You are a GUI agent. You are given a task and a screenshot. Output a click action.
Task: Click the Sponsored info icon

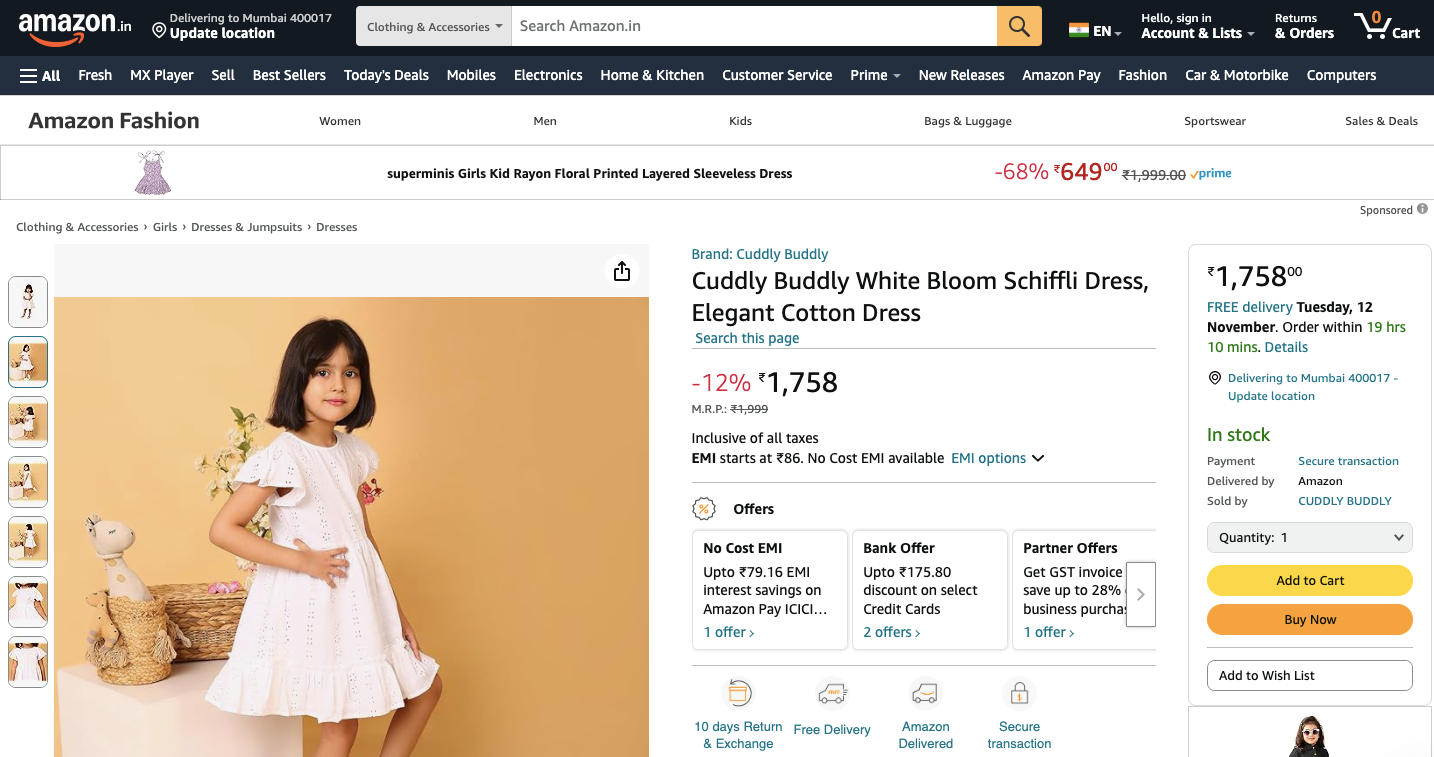click(x=1421, y=210)
